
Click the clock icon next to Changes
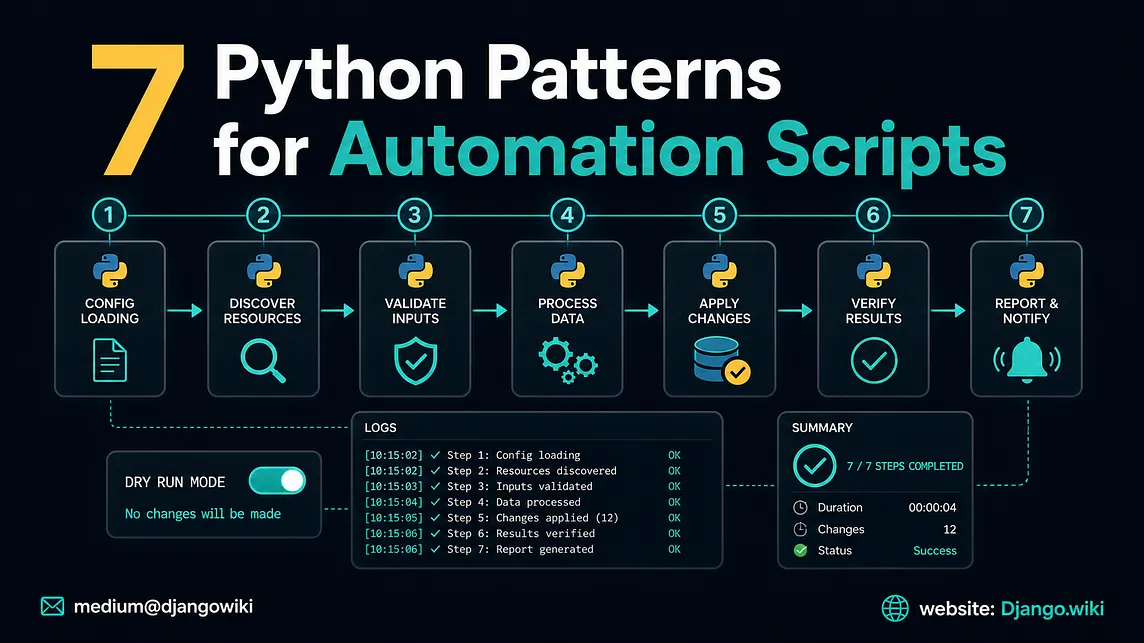coord(800,529)
